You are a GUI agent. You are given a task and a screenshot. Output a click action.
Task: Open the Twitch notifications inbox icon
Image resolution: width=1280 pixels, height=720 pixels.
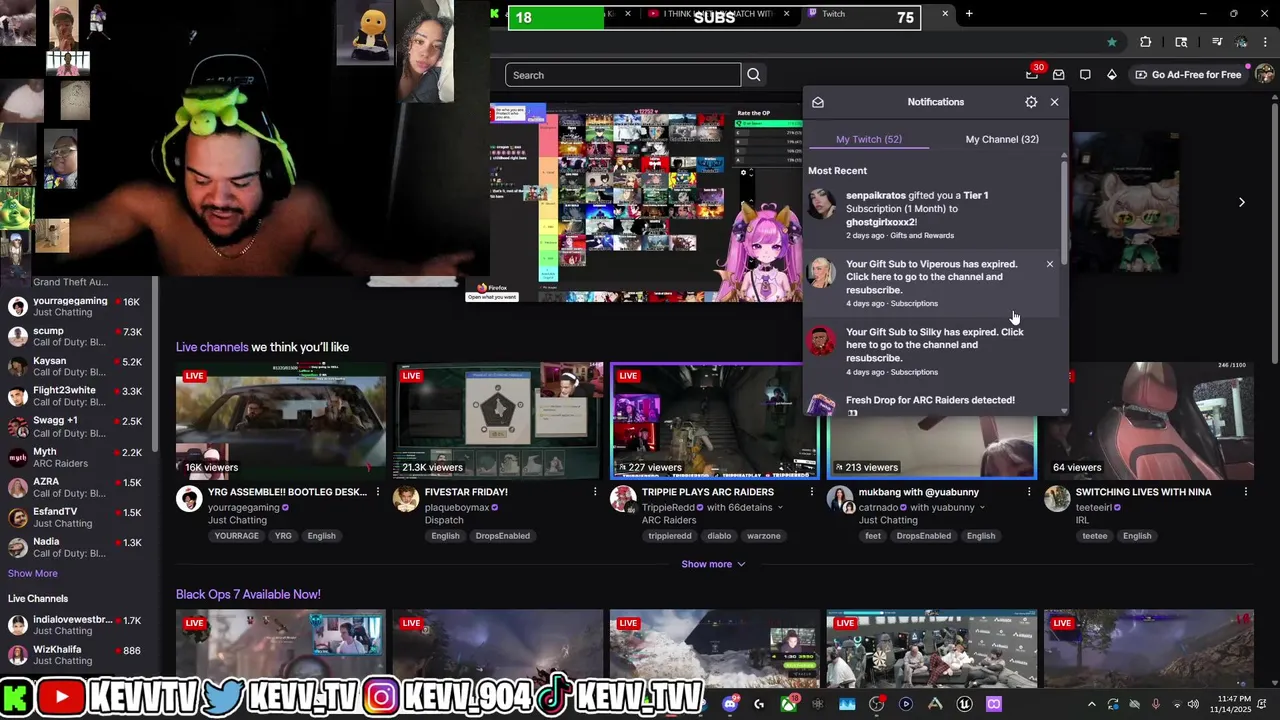coord(1032,74)
